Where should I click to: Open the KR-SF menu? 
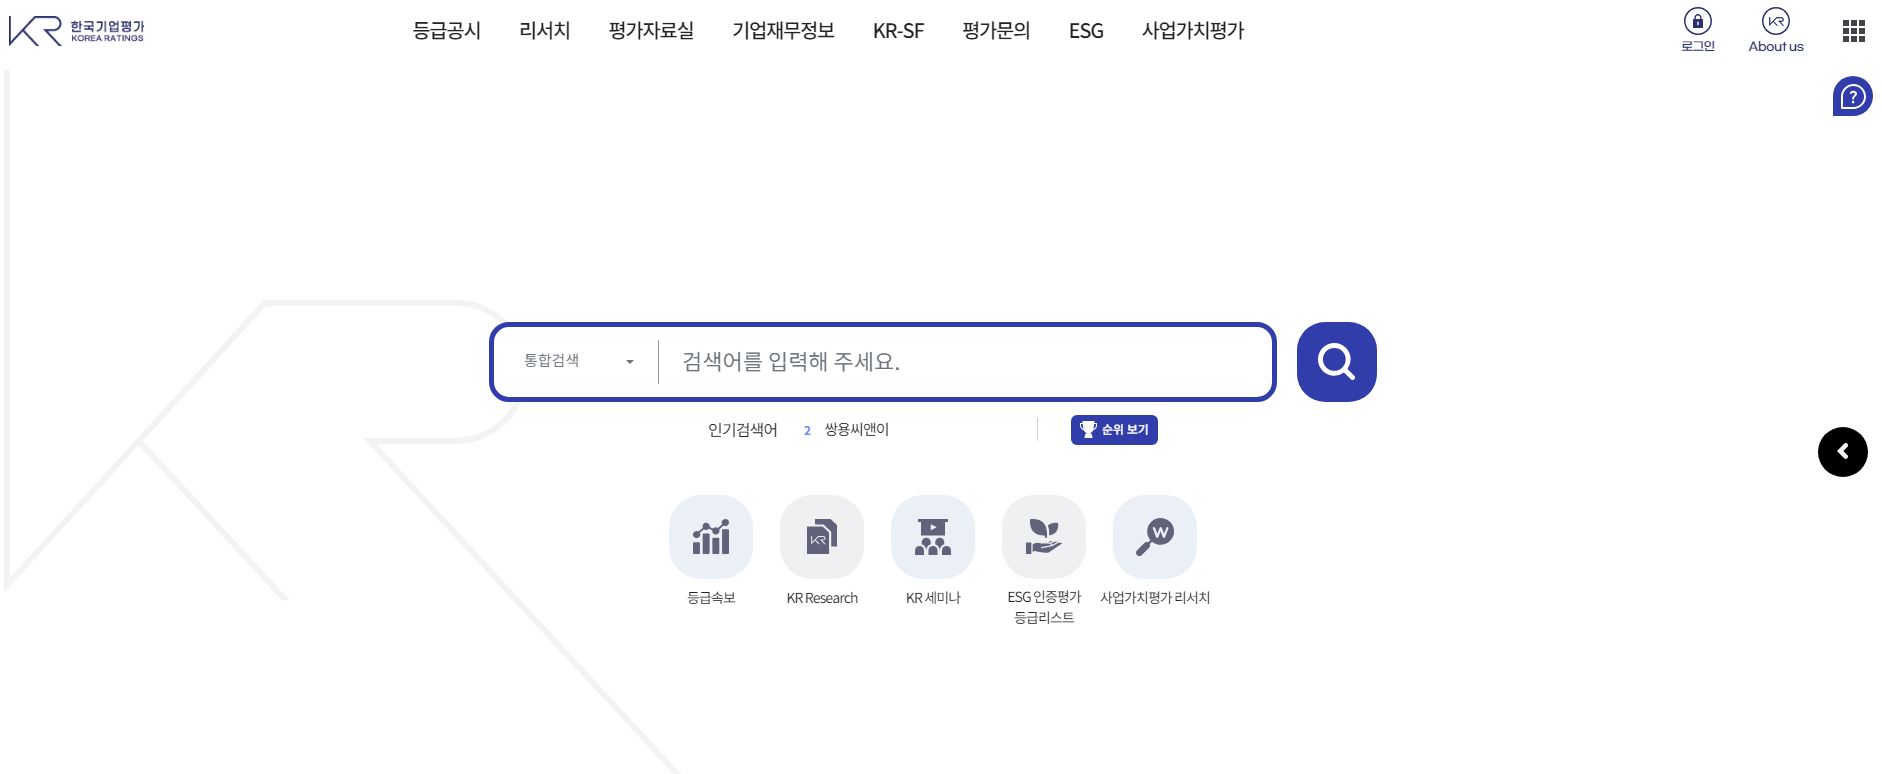pos(898,31)
